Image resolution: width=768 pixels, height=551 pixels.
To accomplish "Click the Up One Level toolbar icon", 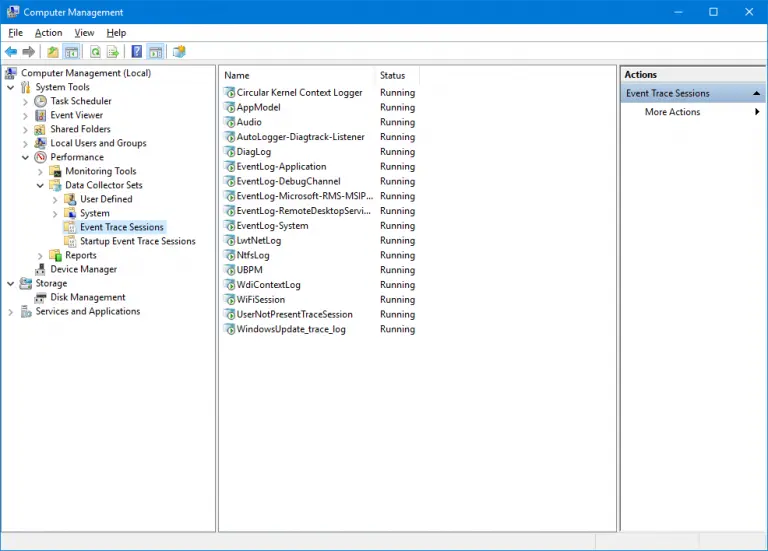I will (53, 52).
